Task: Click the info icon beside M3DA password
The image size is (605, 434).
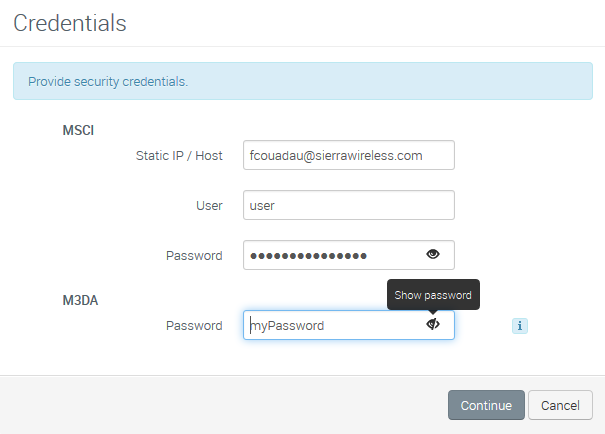Action: tap(520, 325)
